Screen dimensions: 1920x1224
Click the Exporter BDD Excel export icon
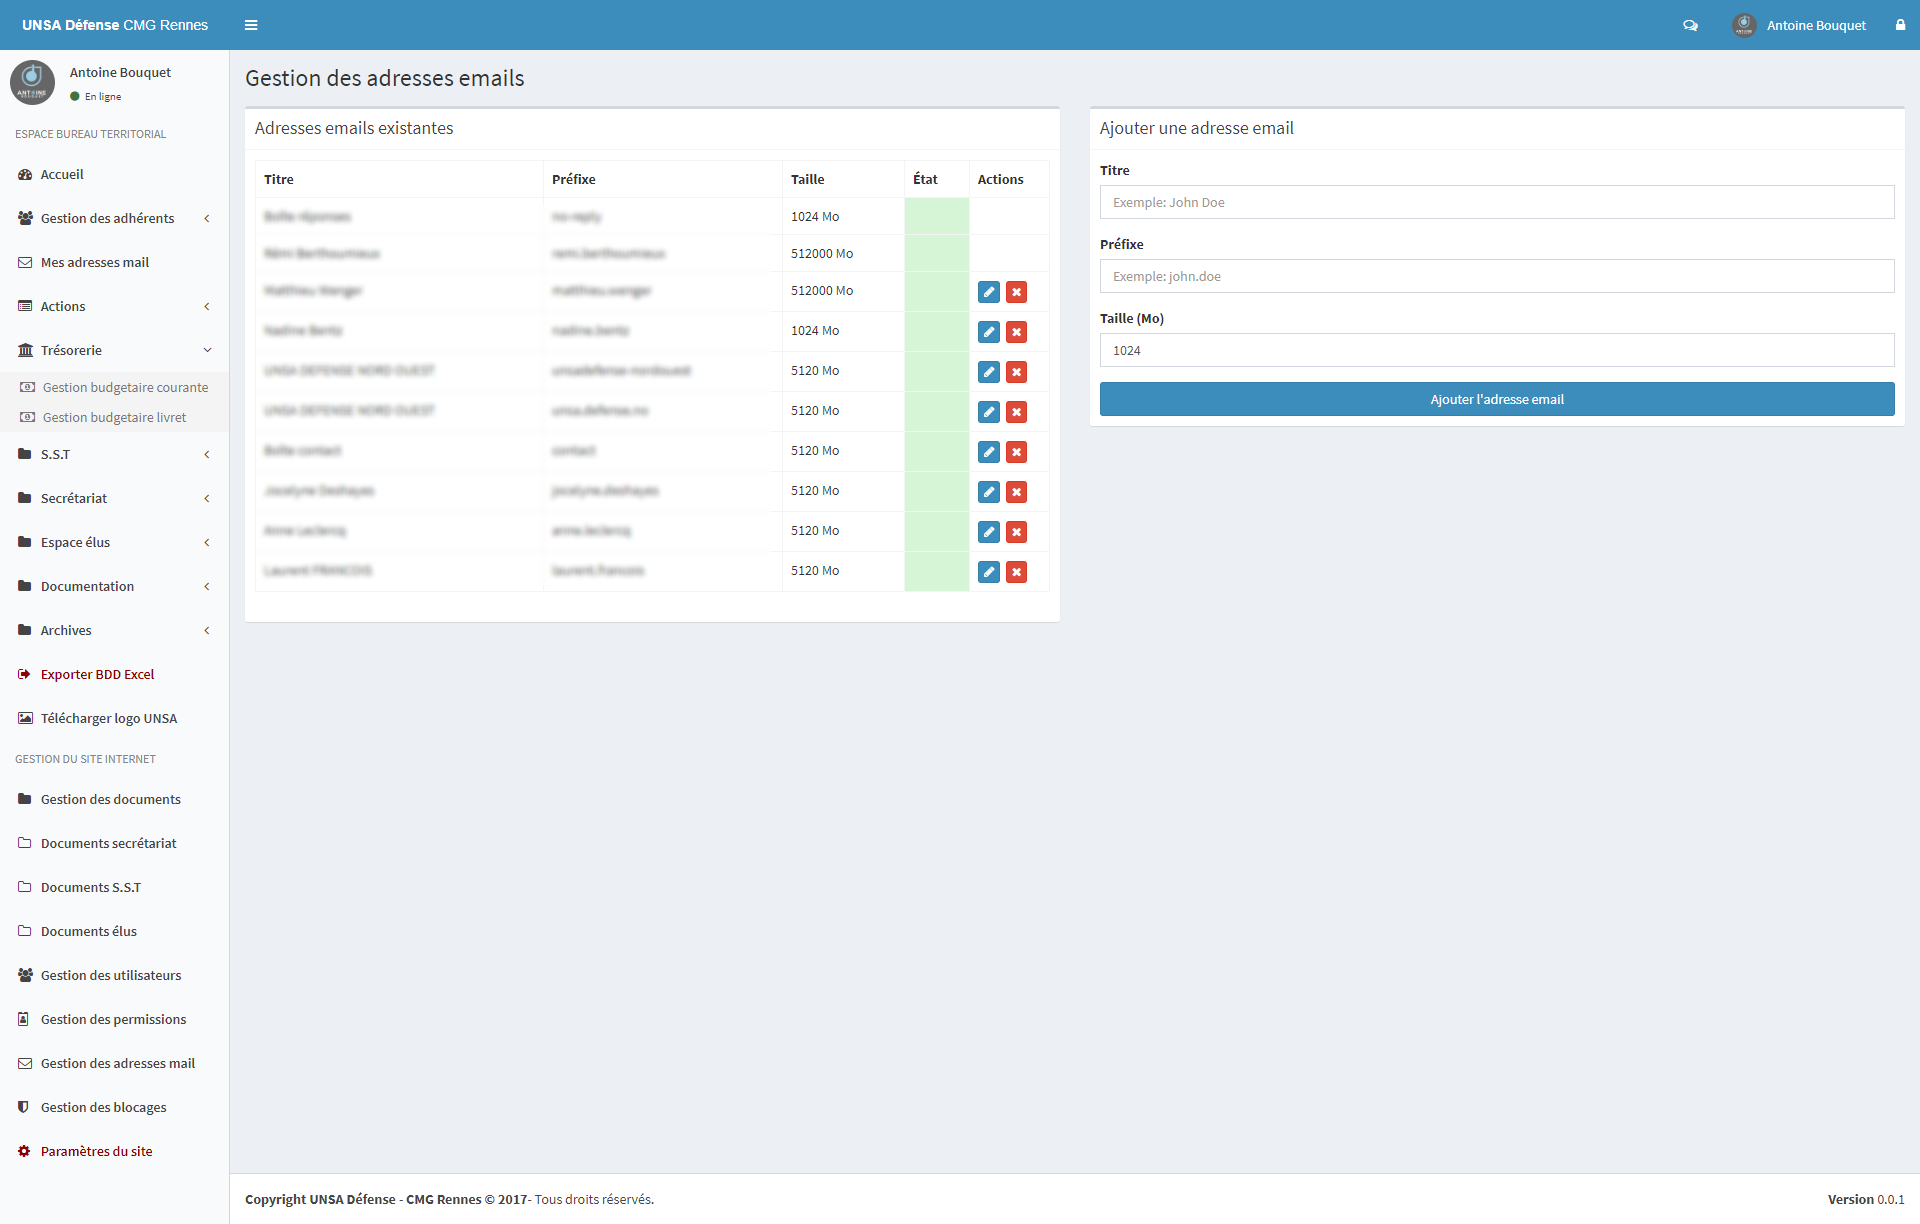coord(25,674)
